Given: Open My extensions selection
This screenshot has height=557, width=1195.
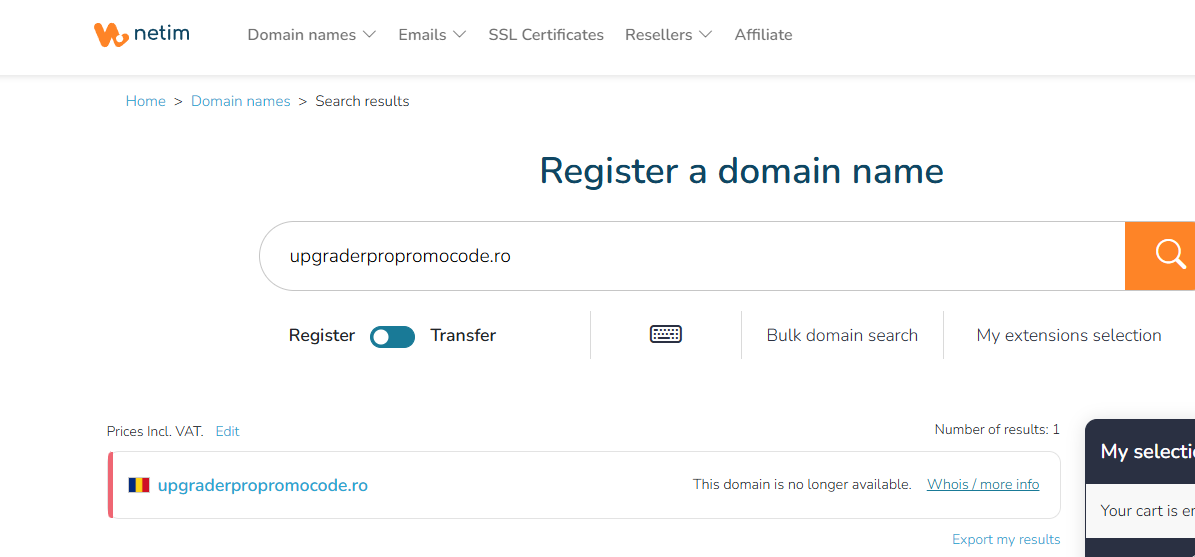Looking at the screenshot, I should [x=1068, y=335].
